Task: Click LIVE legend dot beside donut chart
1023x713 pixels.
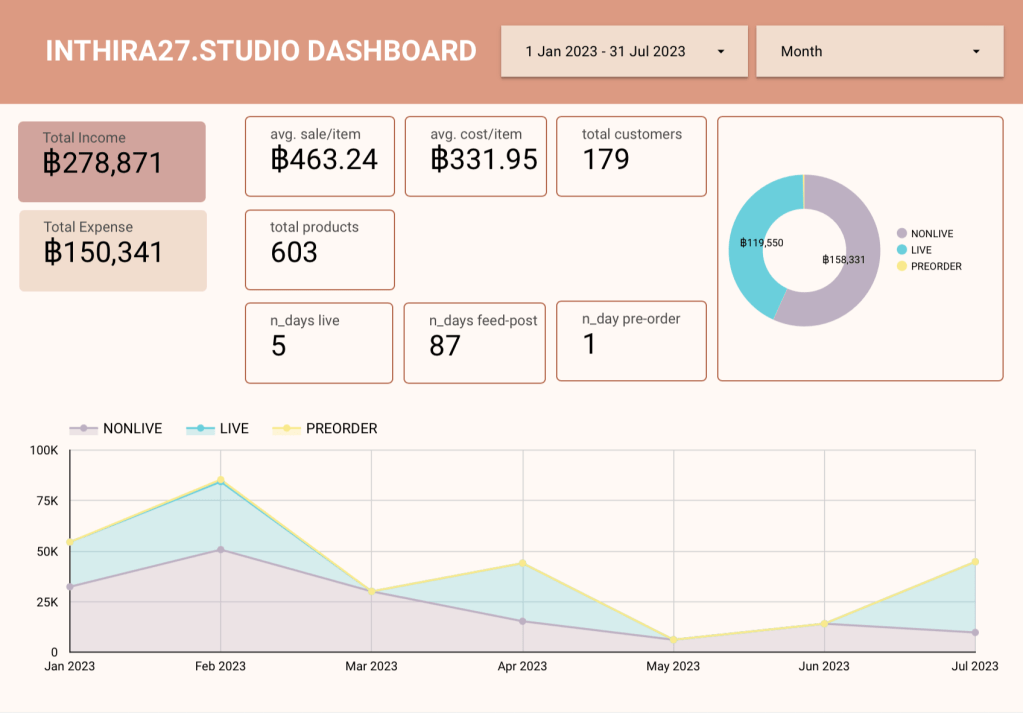Action: [902, 250]
